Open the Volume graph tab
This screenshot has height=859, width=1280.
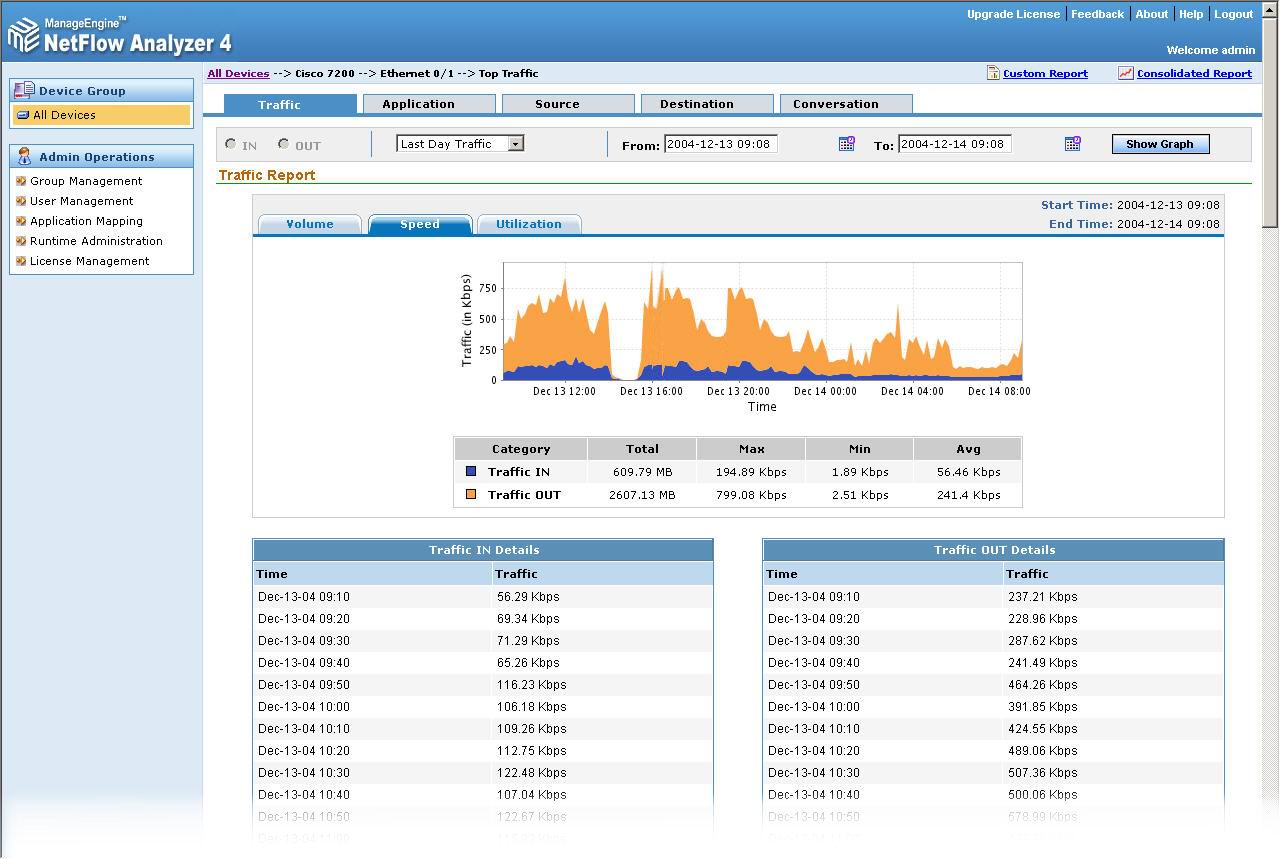pos(310,224)
